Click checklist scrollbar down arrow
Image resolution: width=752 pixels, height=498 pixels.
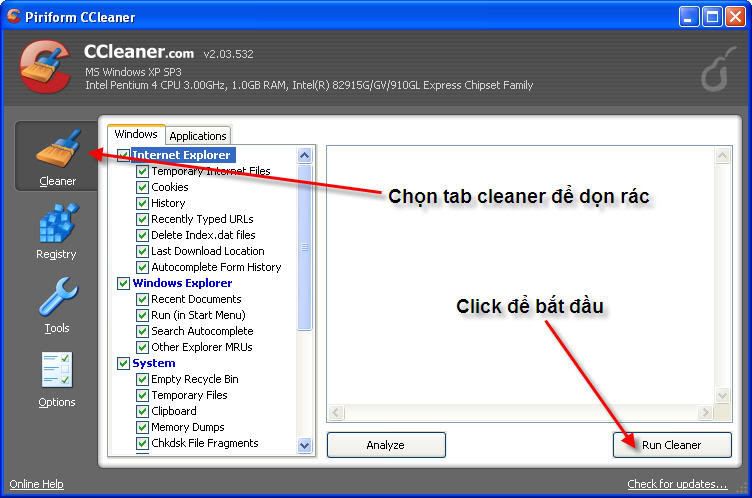[x=305, y=445]
